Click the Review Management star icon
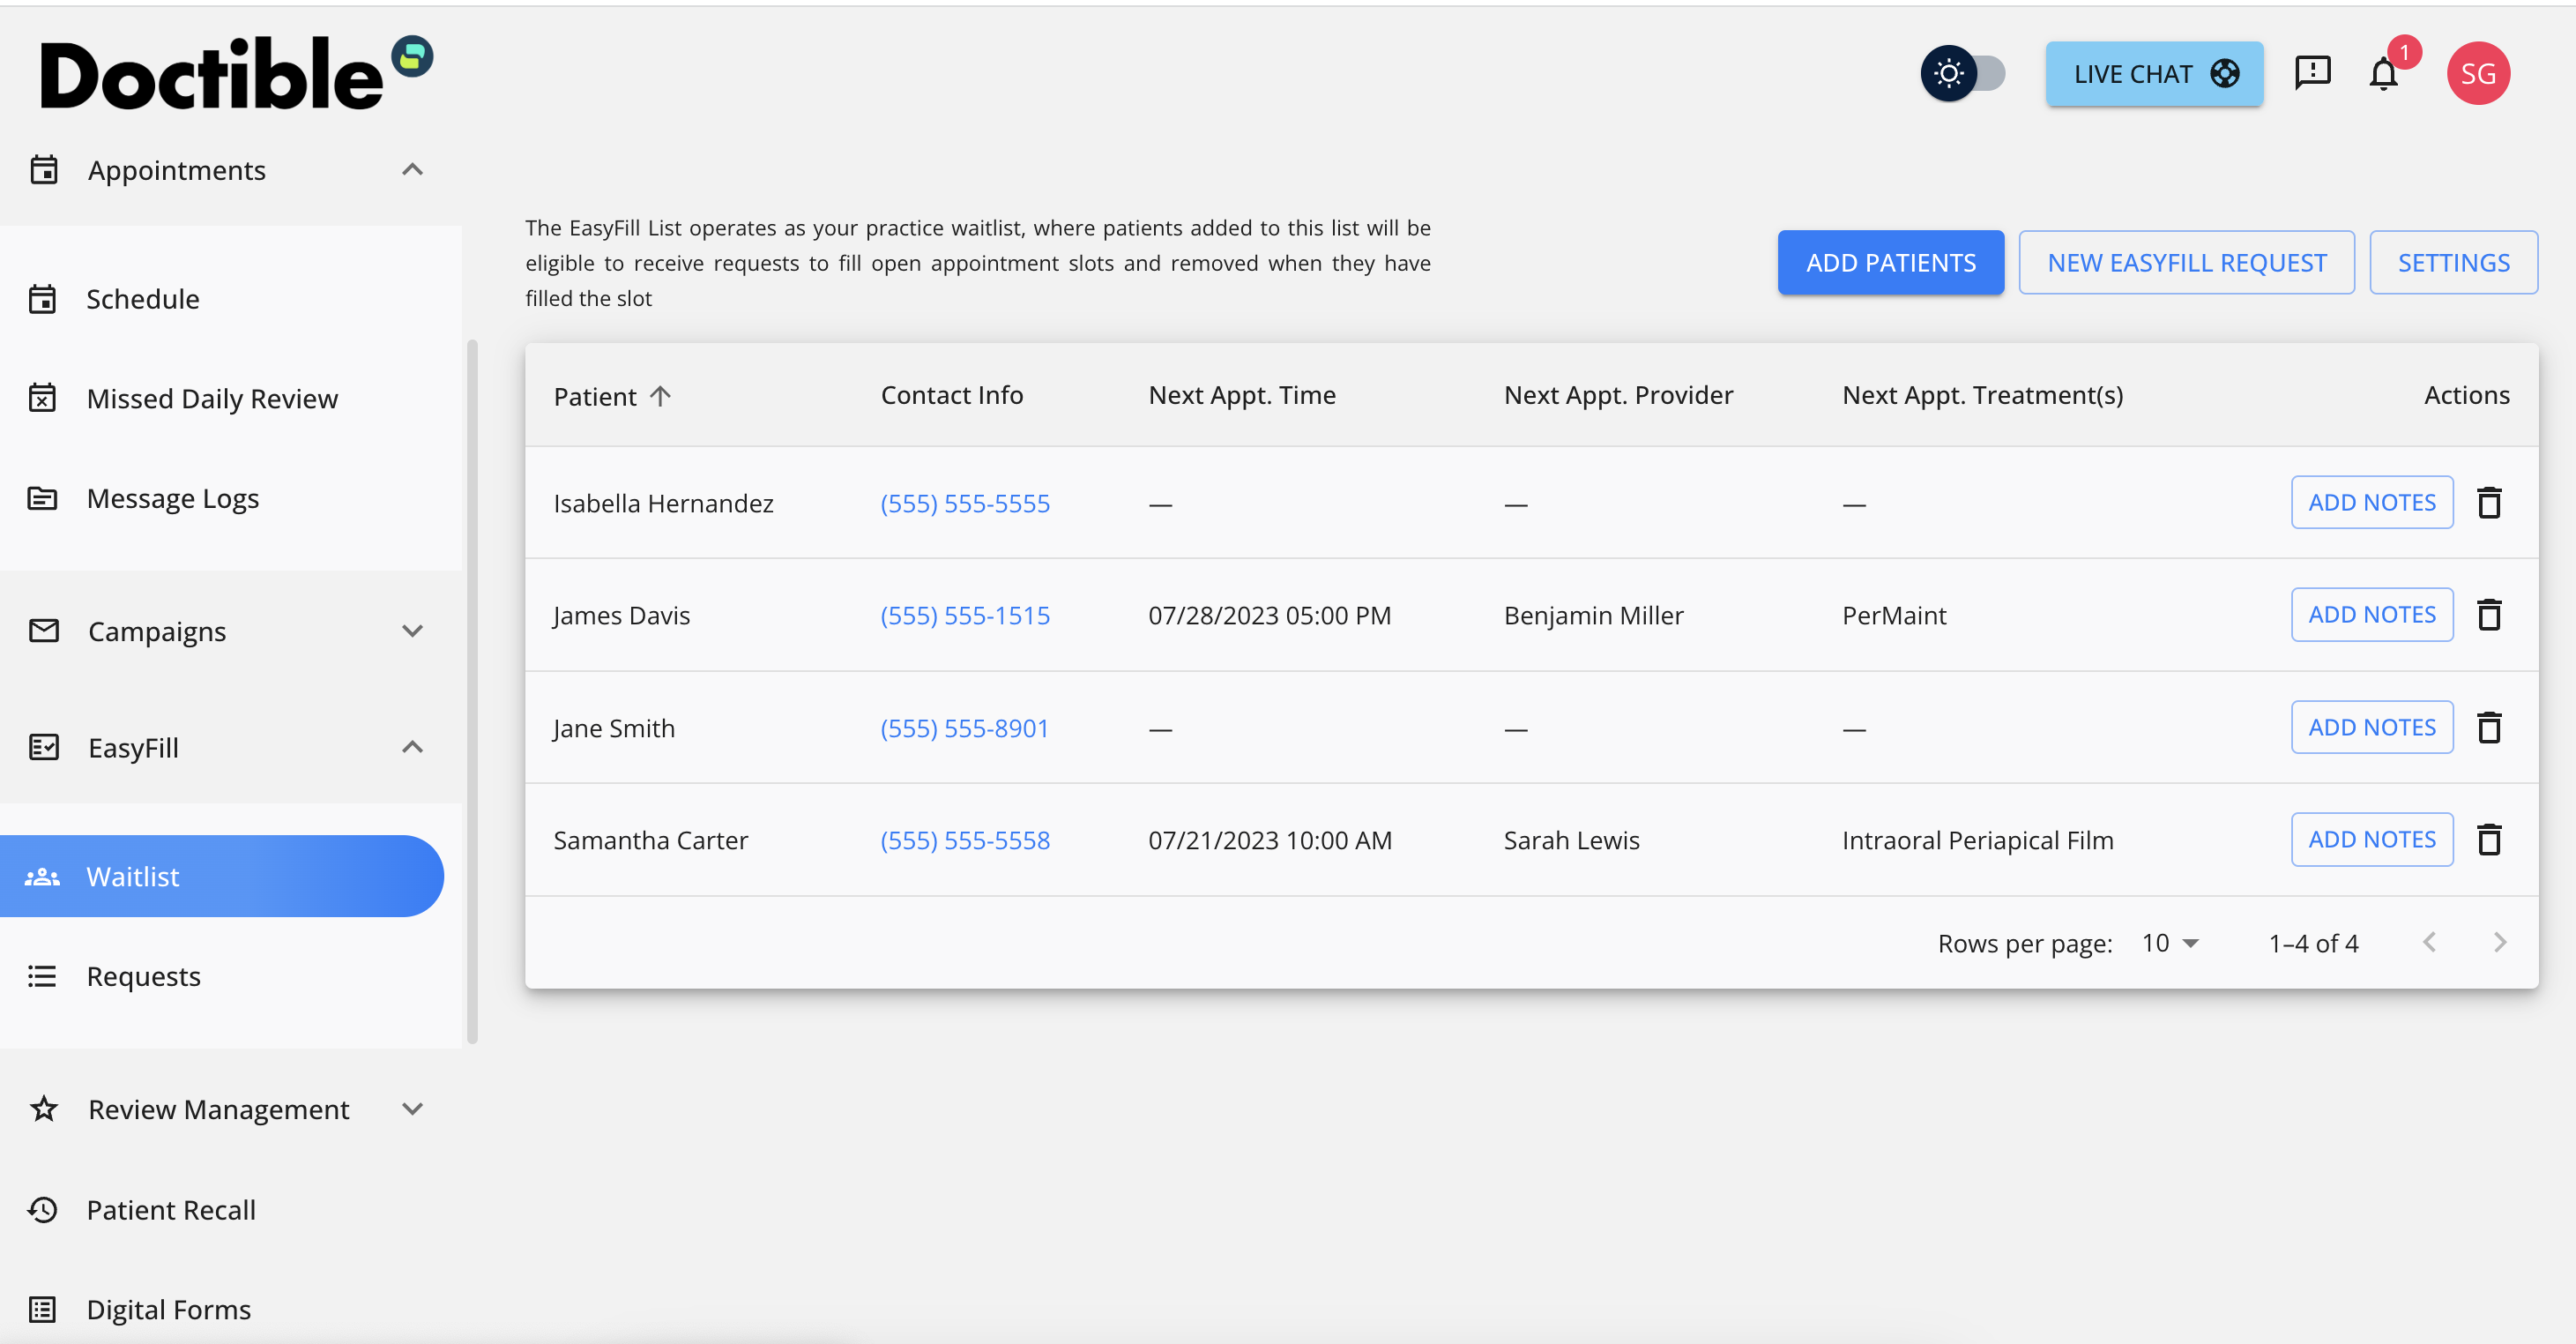2576x1344 pixels. [x=43, y=1109]
